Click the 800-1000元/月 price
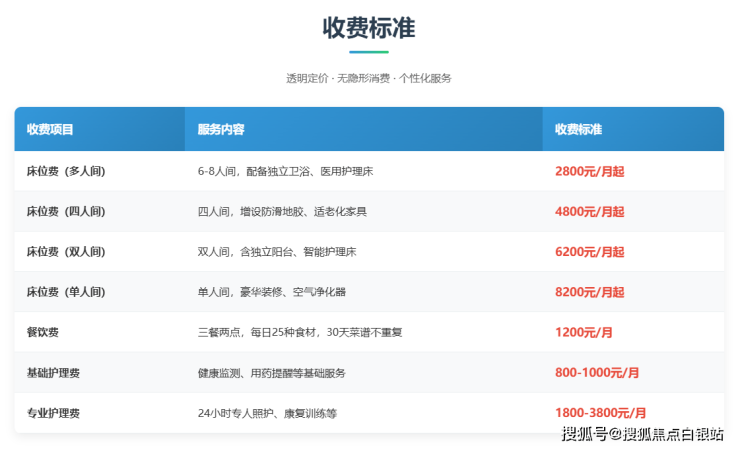The image size is (740, 450). 596,372
